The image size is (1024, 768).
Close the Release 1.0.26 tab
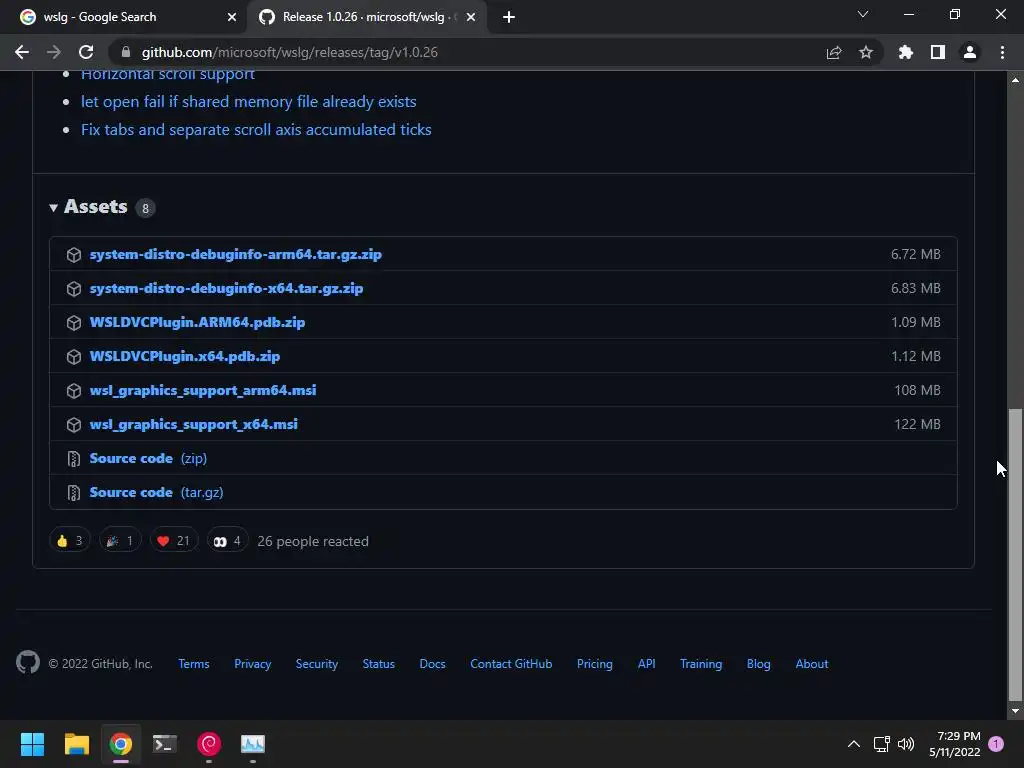pyautogui.click(x=471, y=17)
